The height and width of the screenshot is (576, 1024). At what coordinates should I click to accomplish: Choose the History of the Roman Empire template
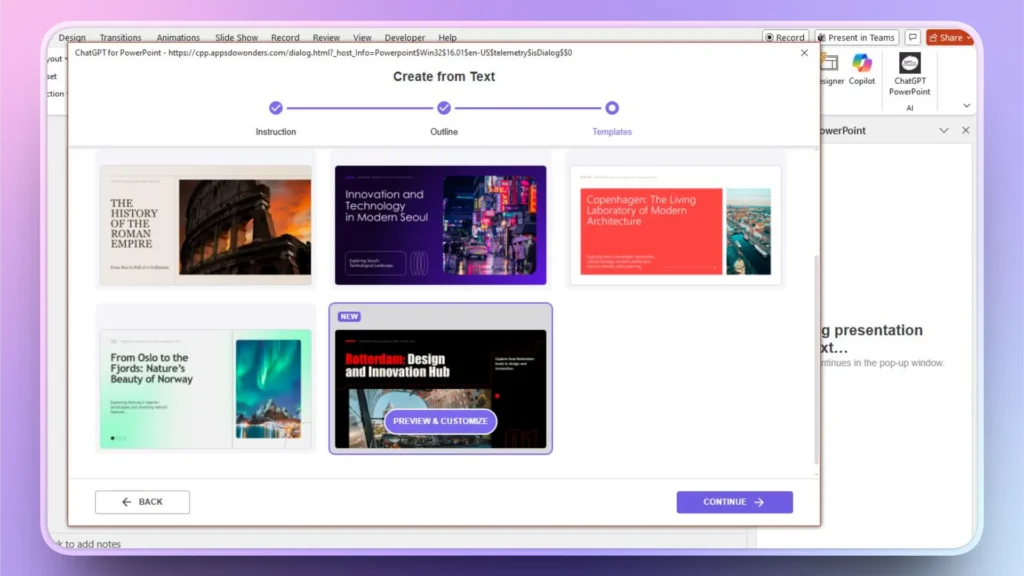(205, 222)
